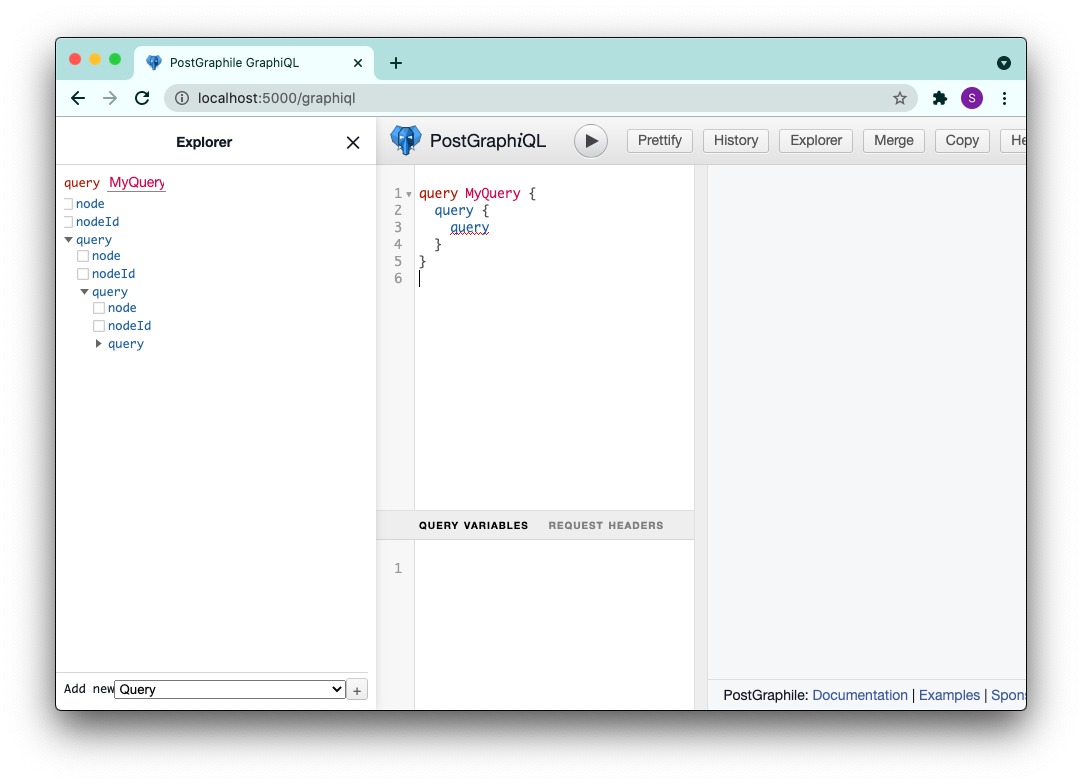The width and height of the screenshot is (1082, 784).
Task: Open the browser extensions puzzle icon
Action: (x=939, y=98)
